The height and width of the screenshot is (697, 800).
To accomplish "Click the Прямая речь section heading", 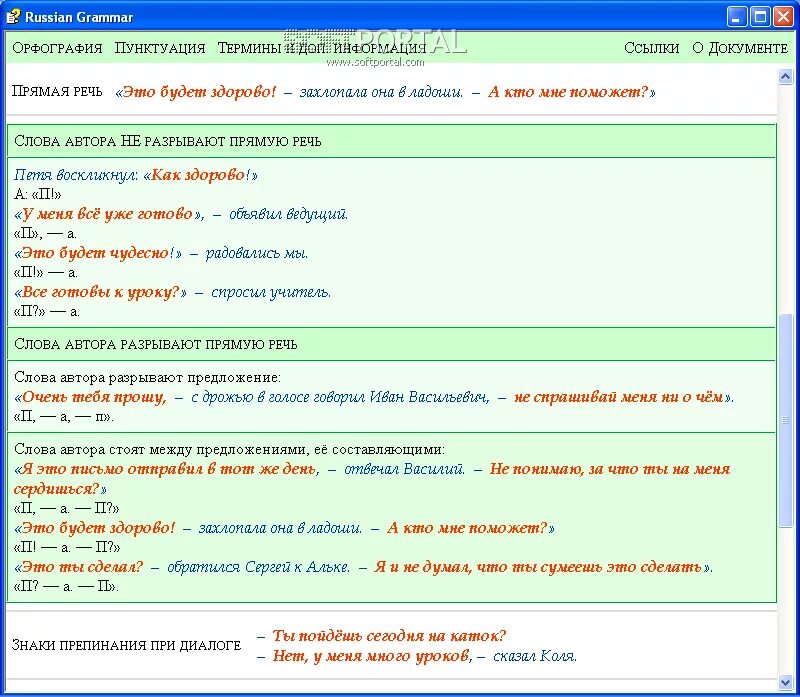I will 57,91.
